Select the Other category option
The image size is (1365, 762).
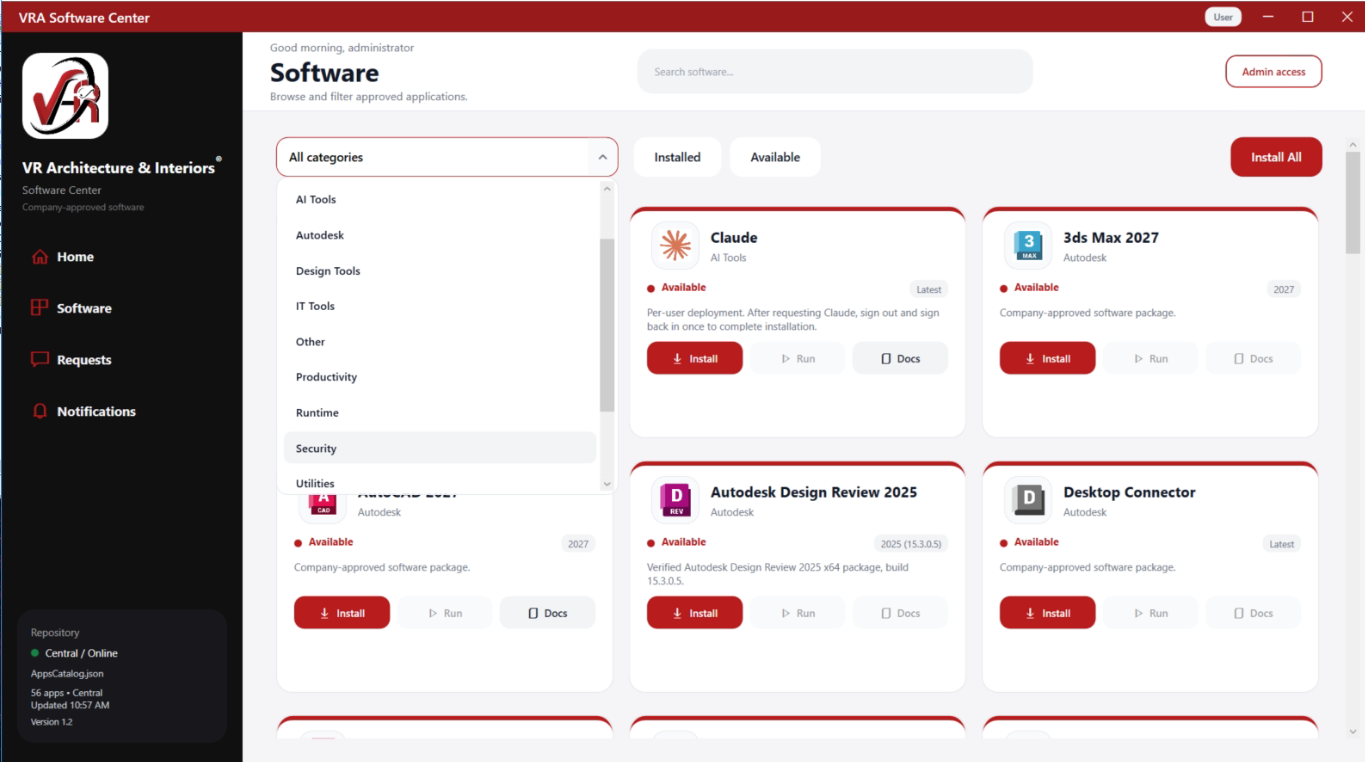click(440, 342)
